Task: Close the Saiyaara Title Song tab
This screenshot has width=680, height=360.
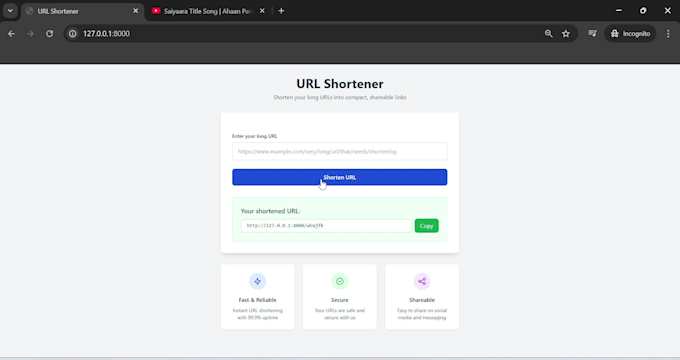Action: click(x=262, y=11)
